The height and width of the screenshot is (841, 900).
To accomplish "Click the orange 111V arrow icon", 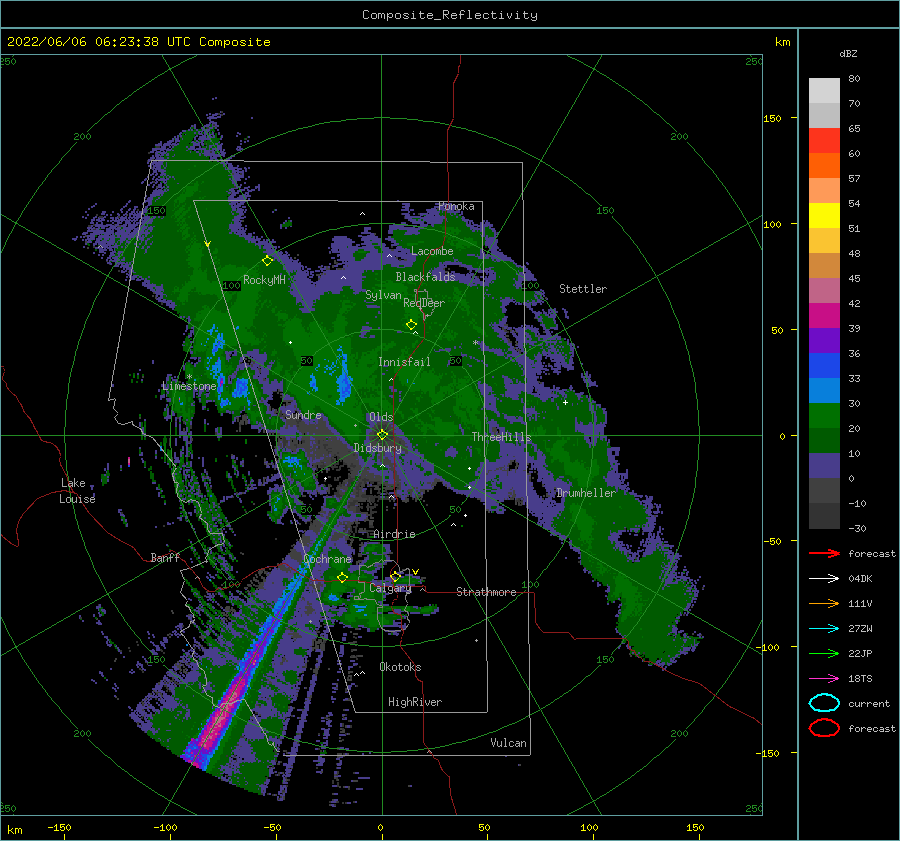I will (x=824, y=603).
